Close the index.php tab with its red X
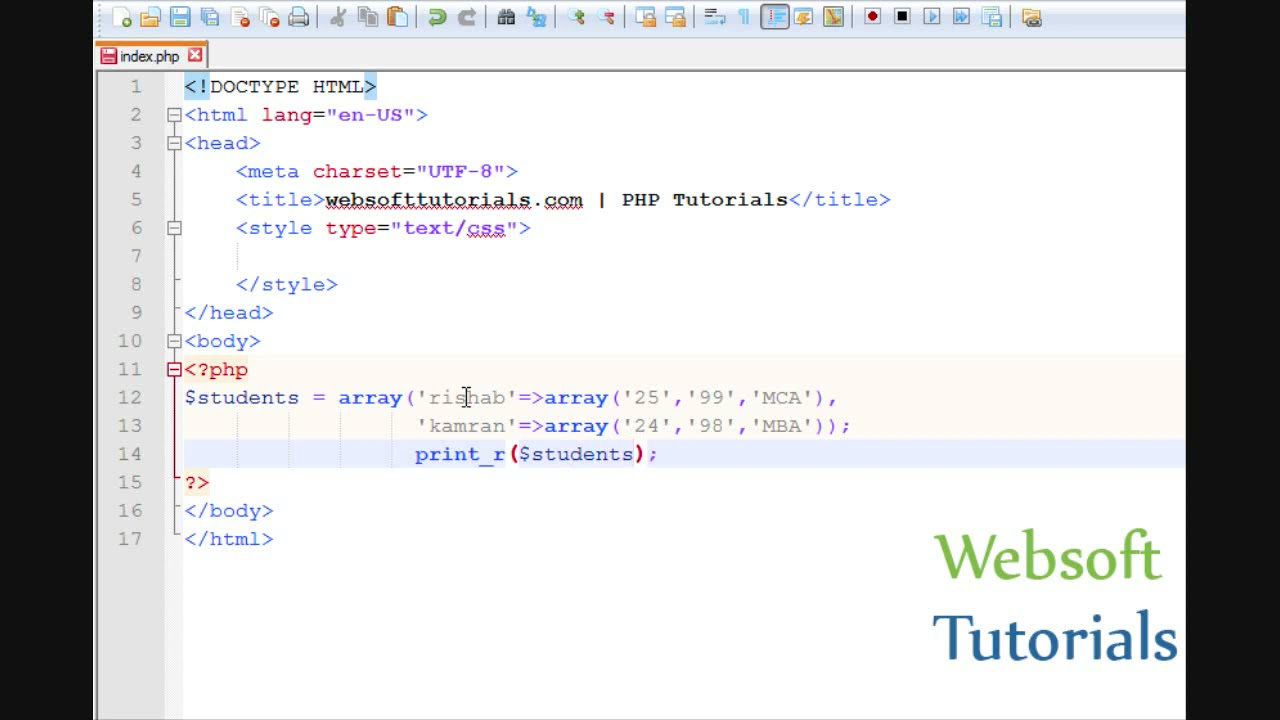This screenshot has width=1280, height=720. pos(195,55)
